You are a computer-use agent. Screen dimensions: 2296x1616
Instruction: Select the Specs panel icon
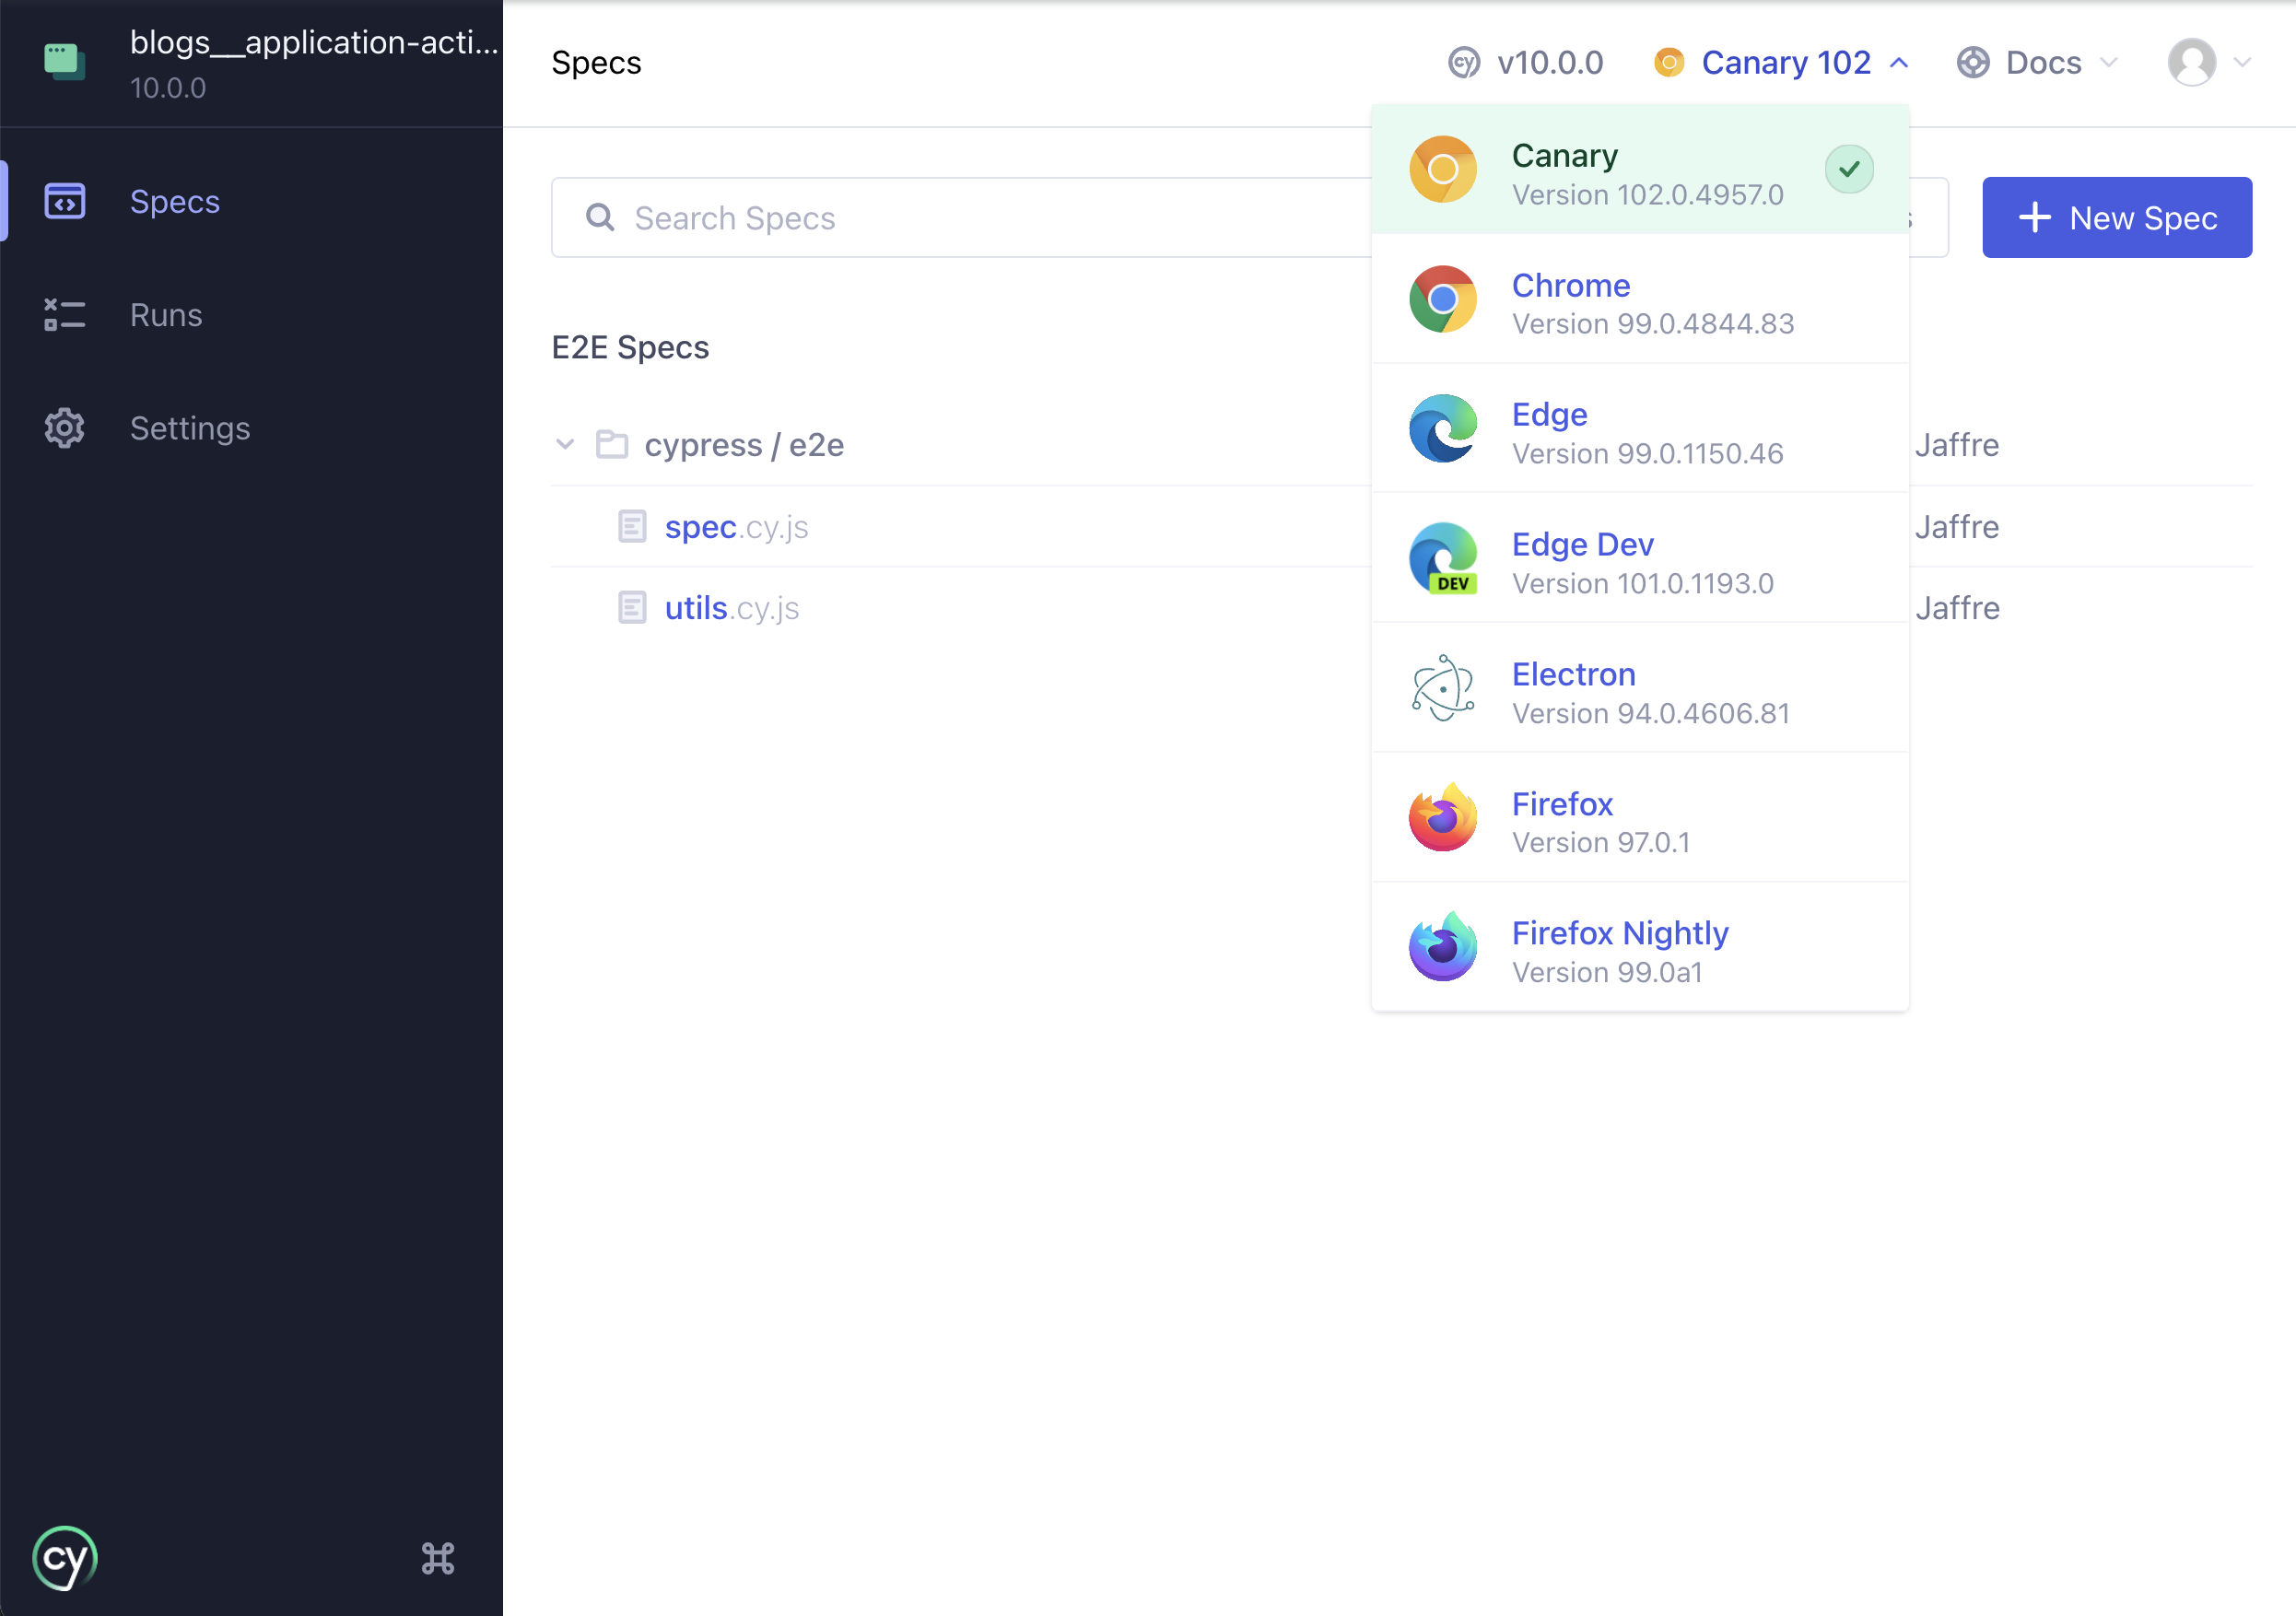[64, 199]
